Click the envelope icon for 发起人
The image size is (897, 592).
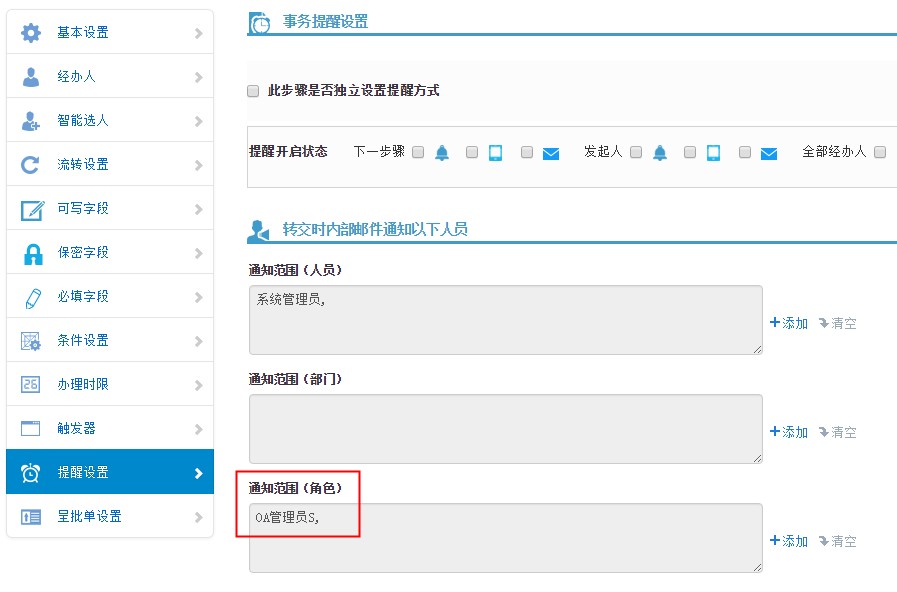768,153
